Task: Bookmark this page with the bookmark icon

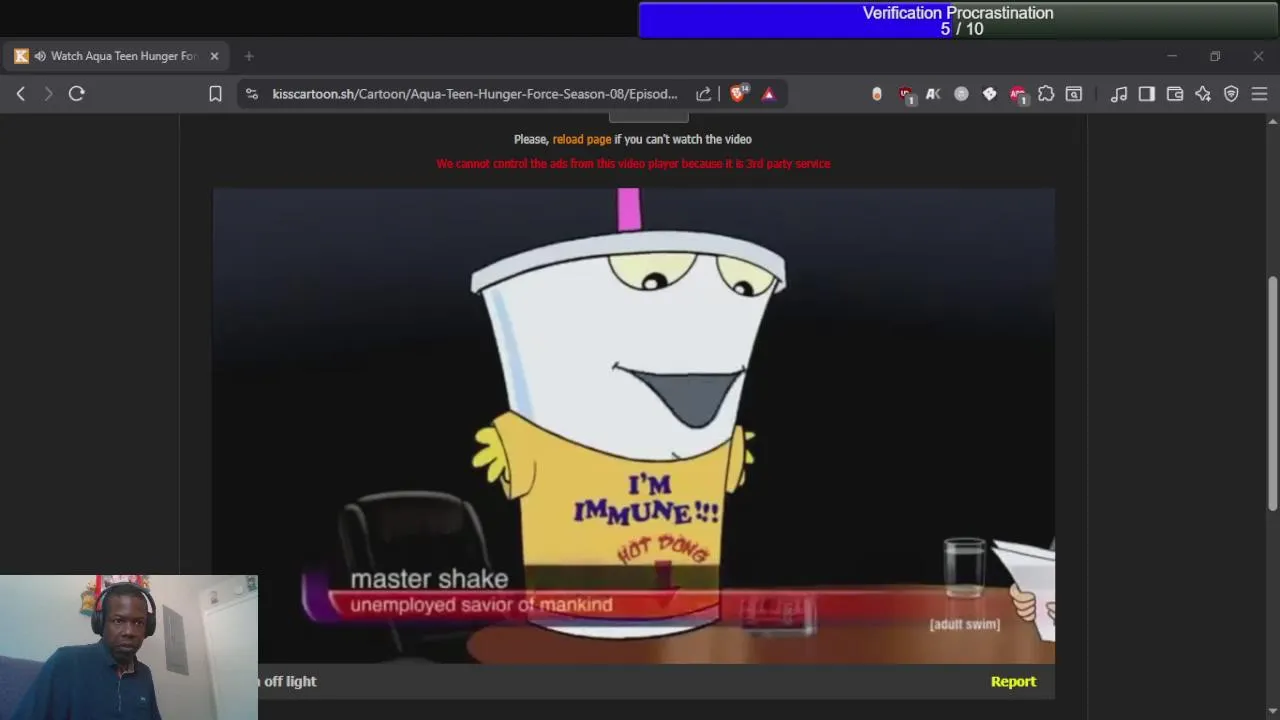Action: [215, 94]
